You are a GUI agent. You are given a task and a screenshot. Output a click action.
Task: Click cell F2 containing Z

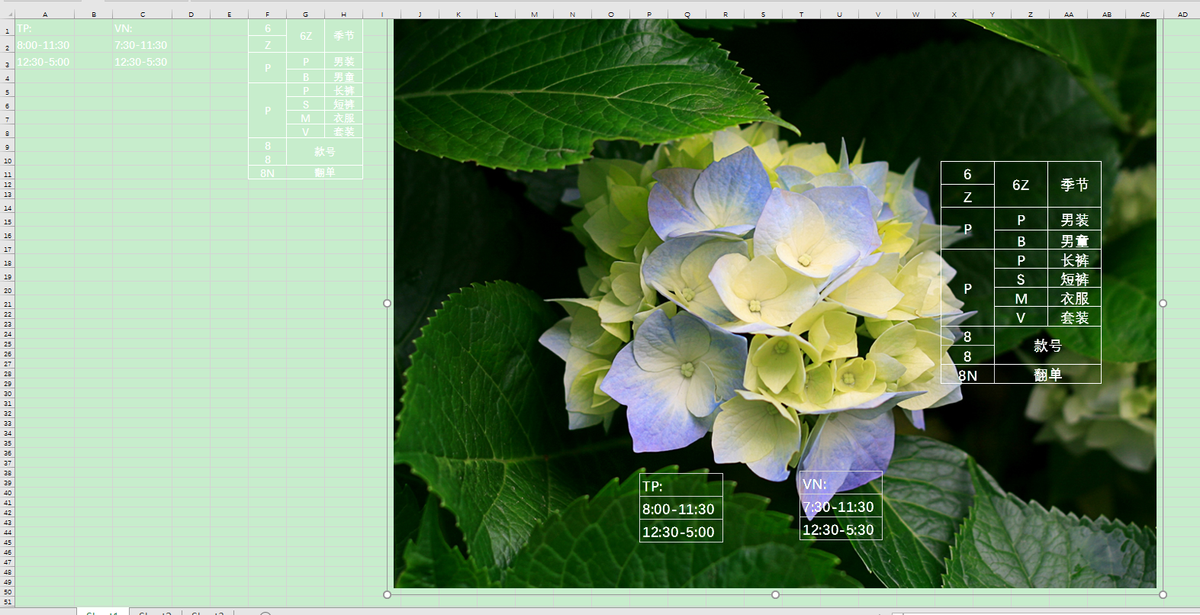point(267,45)
